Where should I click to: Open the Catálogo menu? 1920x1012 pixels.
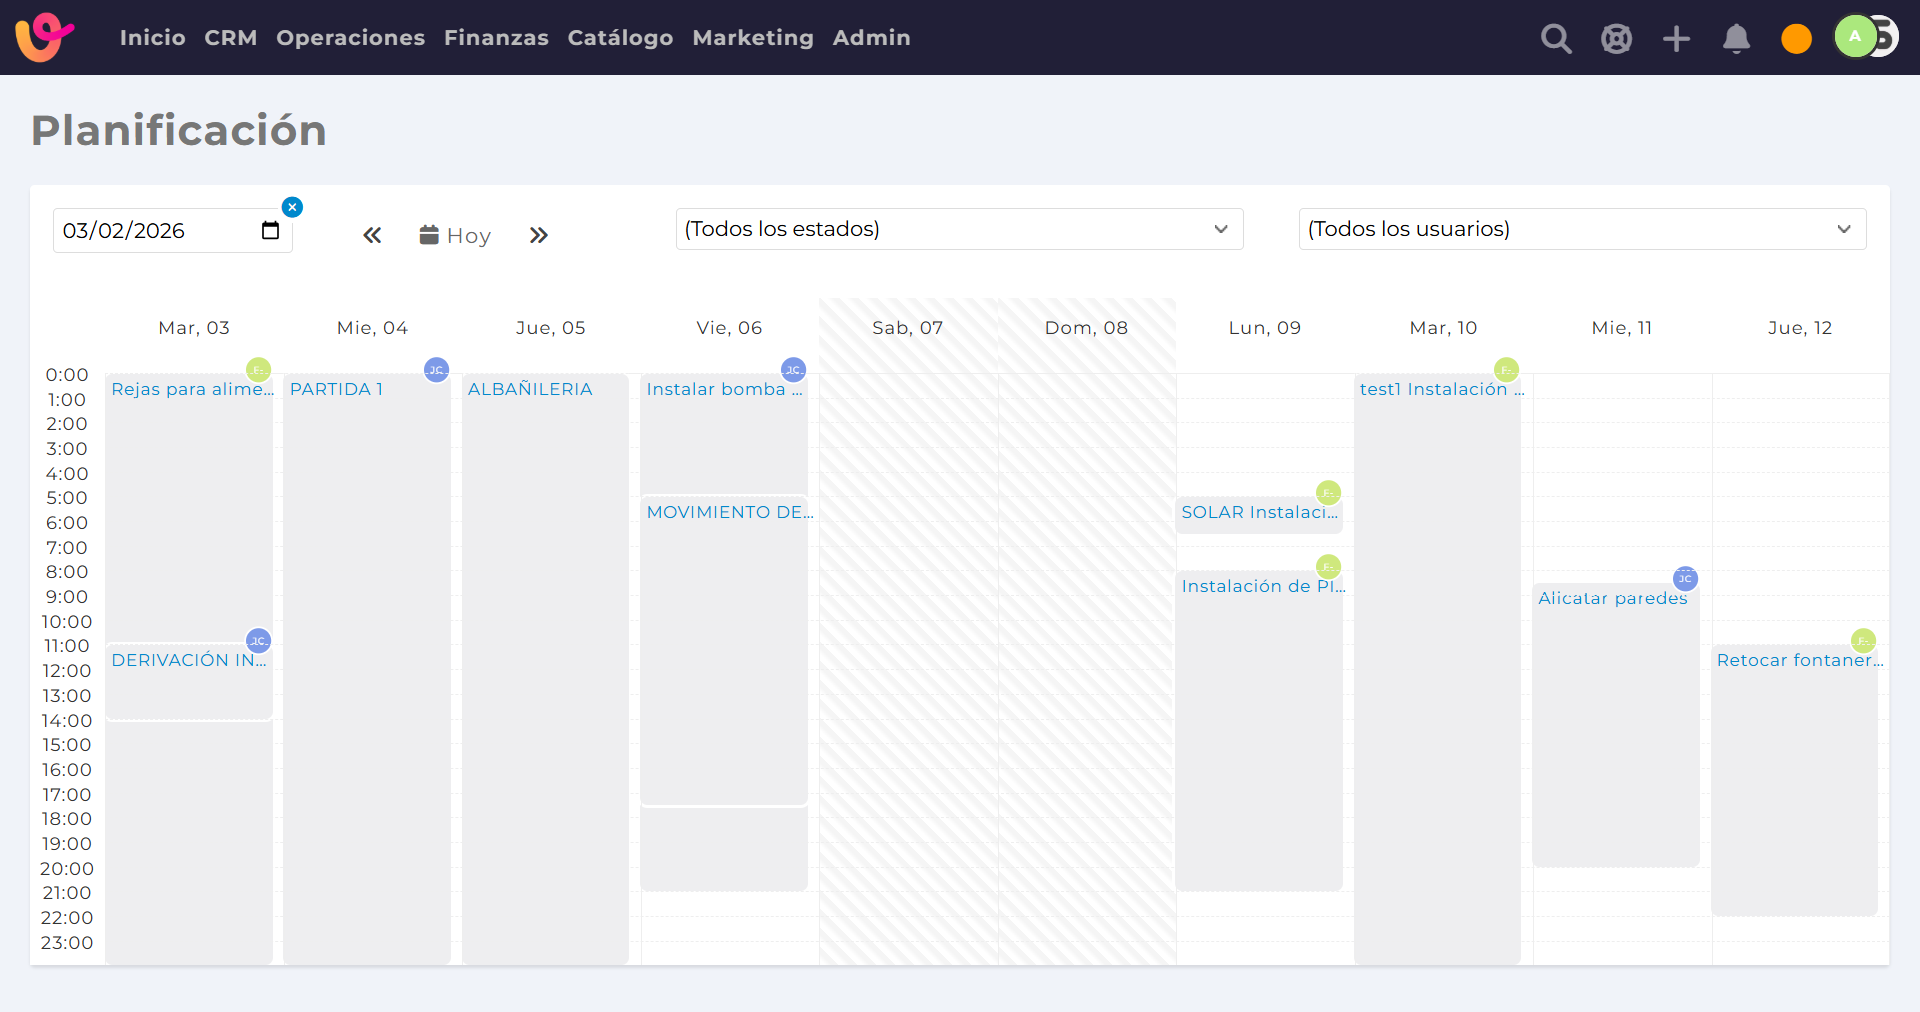[620, 38]
